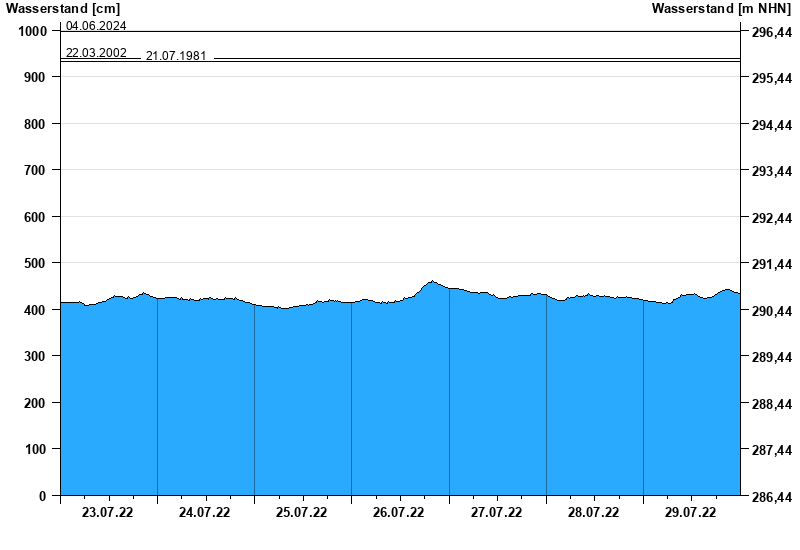Click the 700 tick label on left axis
This screenshot has width=800, height=550.
[x=36, y=170]
